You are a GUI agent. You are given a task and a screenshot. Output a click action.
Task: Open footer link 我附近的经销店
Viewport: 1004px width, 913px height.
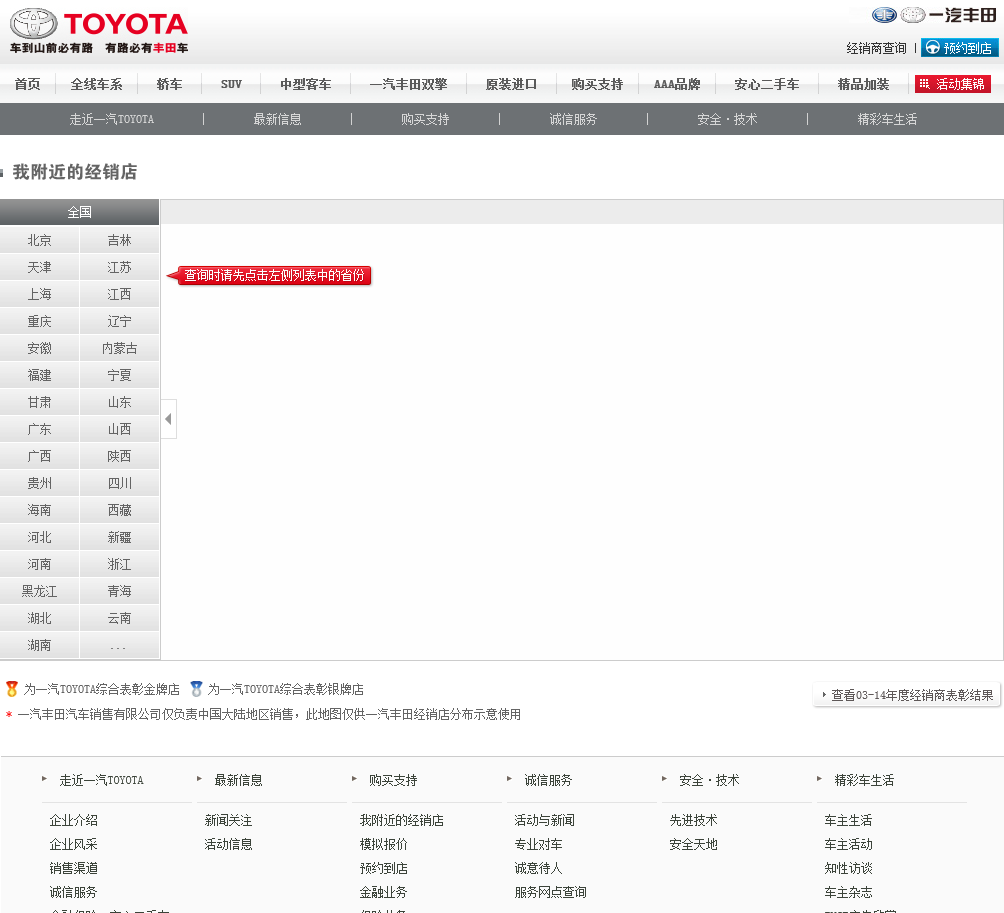point(401,820)
